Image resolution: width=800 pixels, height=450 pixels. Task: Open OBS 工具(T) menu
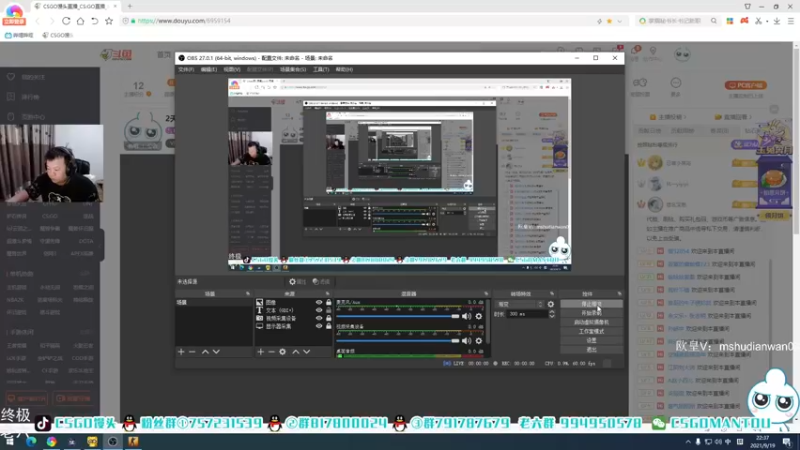pos(321,69)
